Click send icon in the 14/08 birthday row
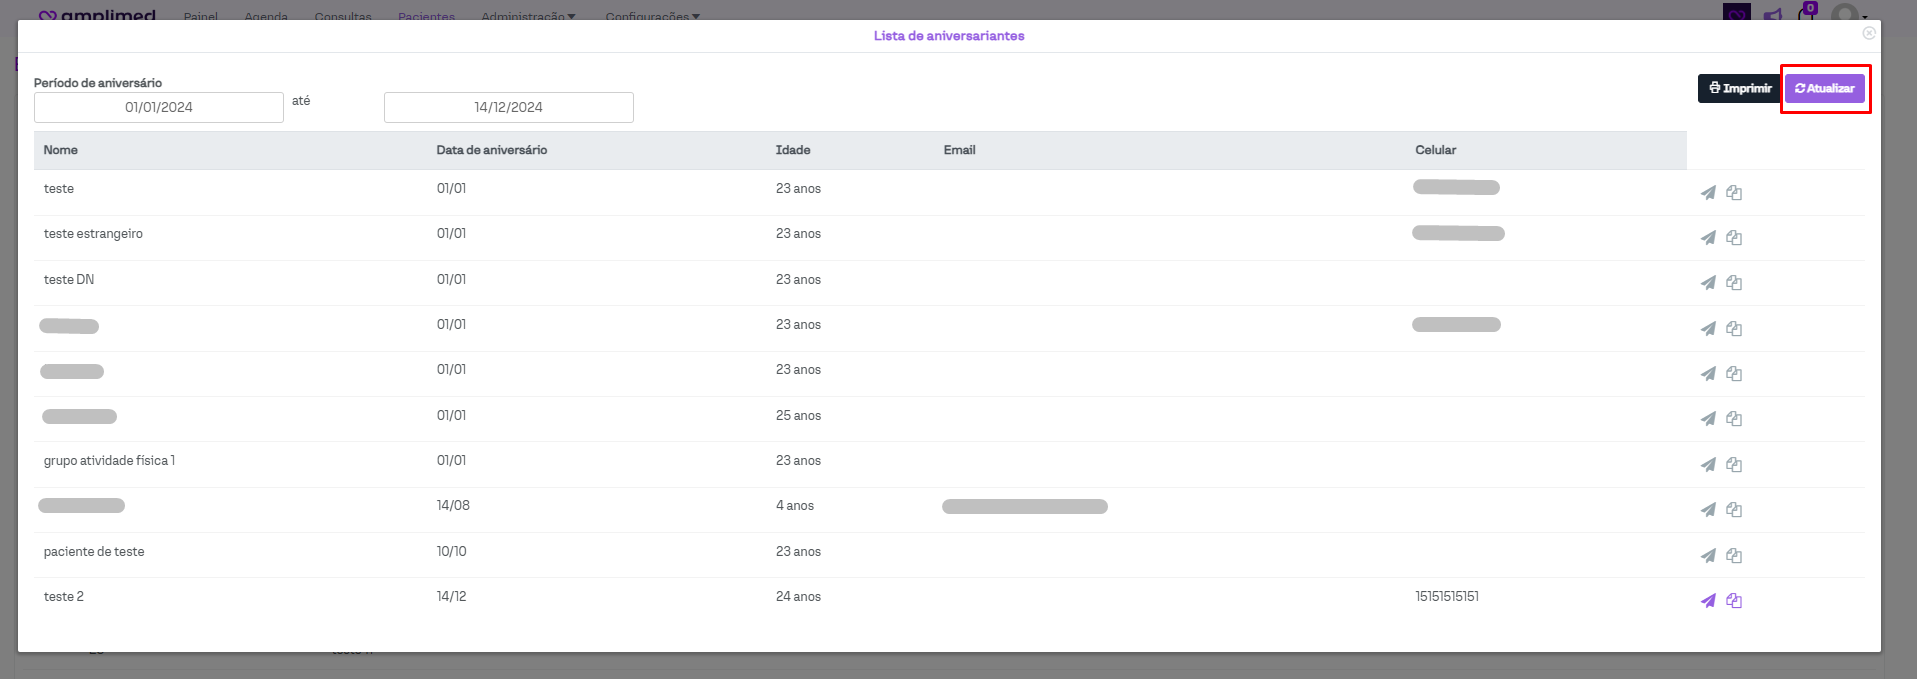 pyautogui.click(x=1708, y=510)
